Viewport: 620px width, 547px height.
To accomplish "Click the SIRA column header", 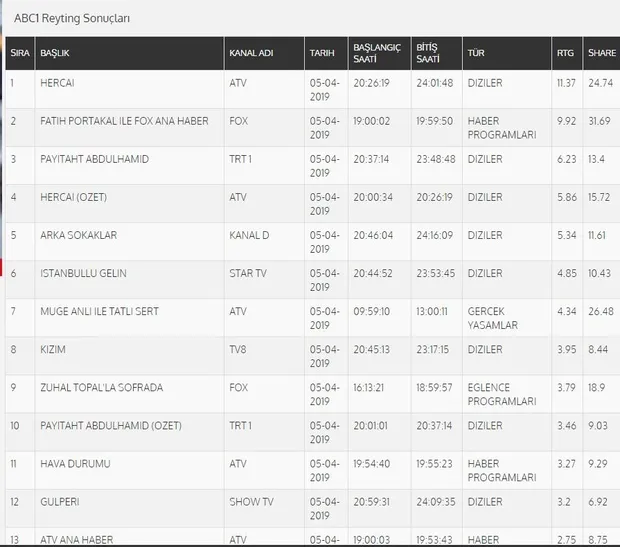I will (18, 51).
